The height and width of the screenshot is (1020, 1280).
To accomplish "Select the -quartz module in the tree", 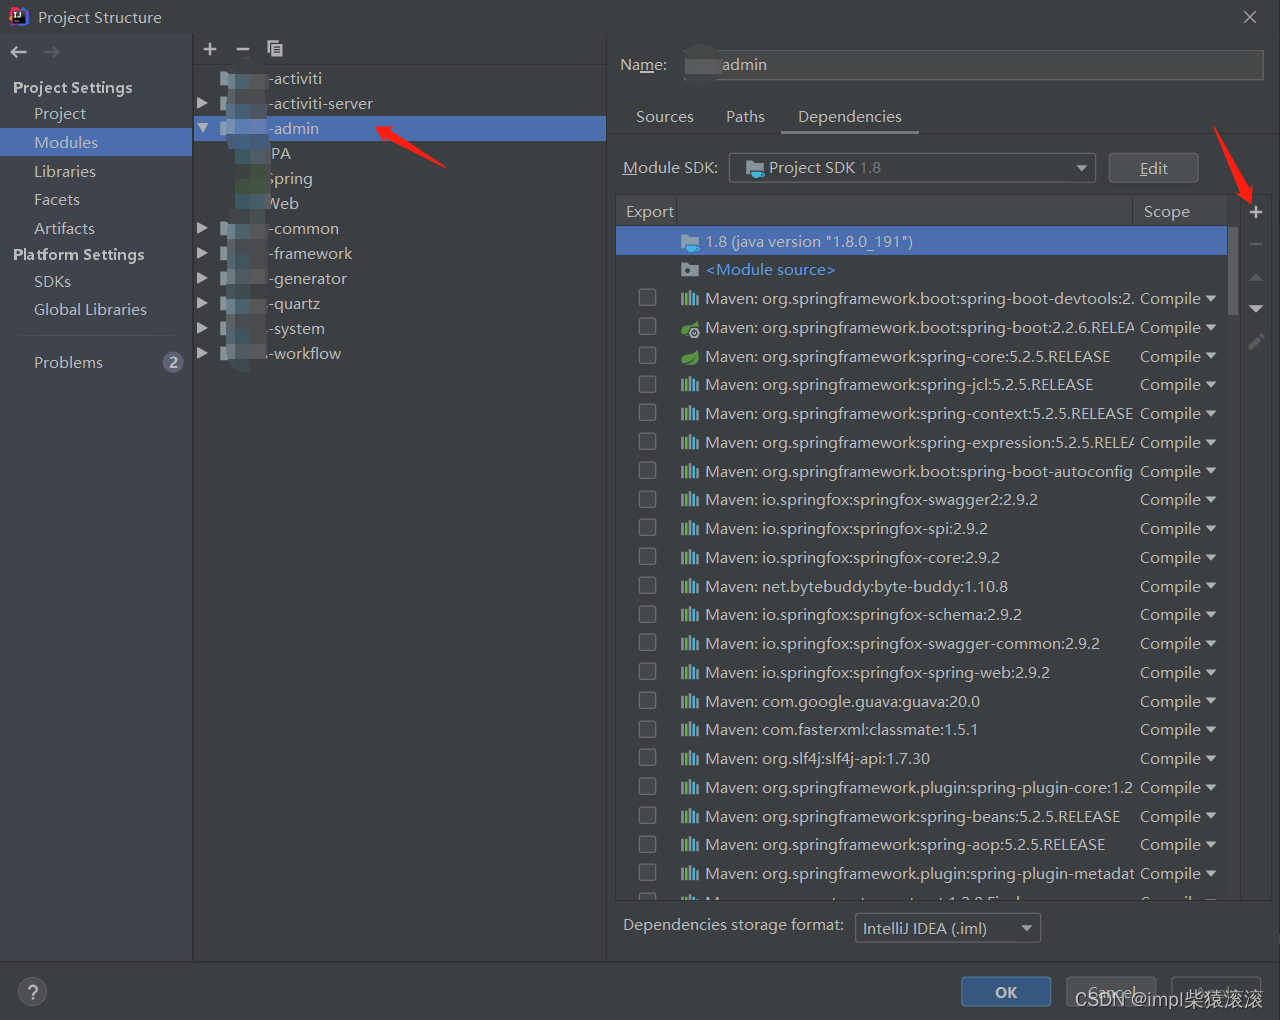I will pos(296,304).
